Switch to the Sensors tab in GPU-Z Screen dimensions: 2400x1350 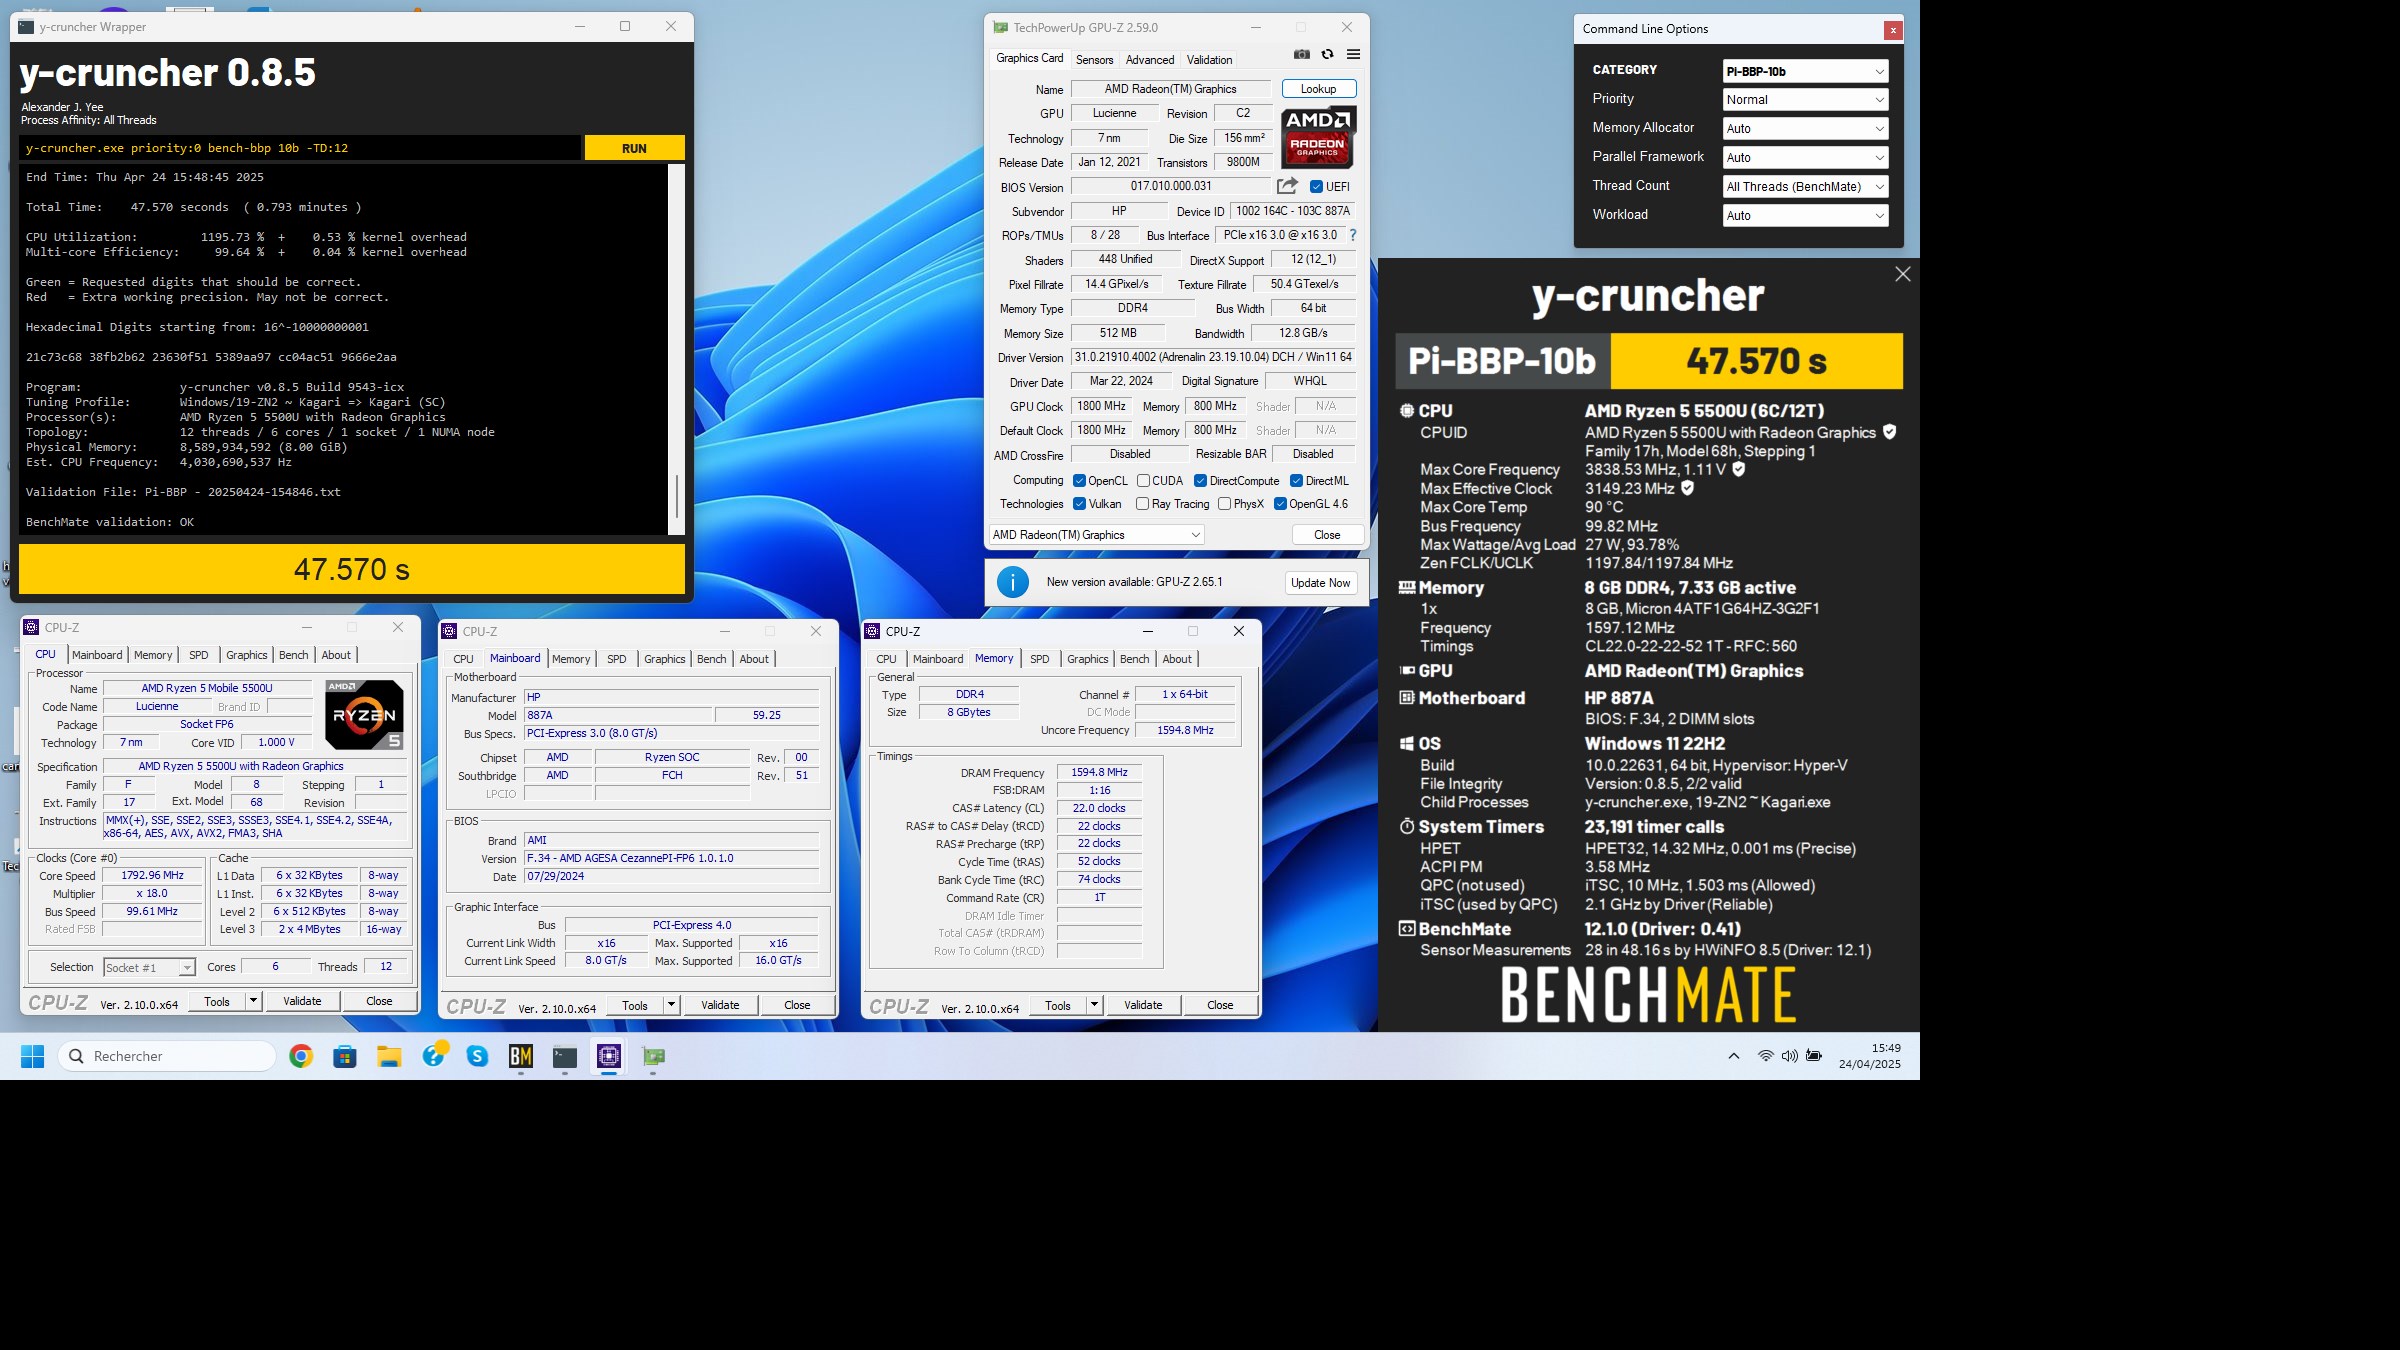pos(1094,60)
